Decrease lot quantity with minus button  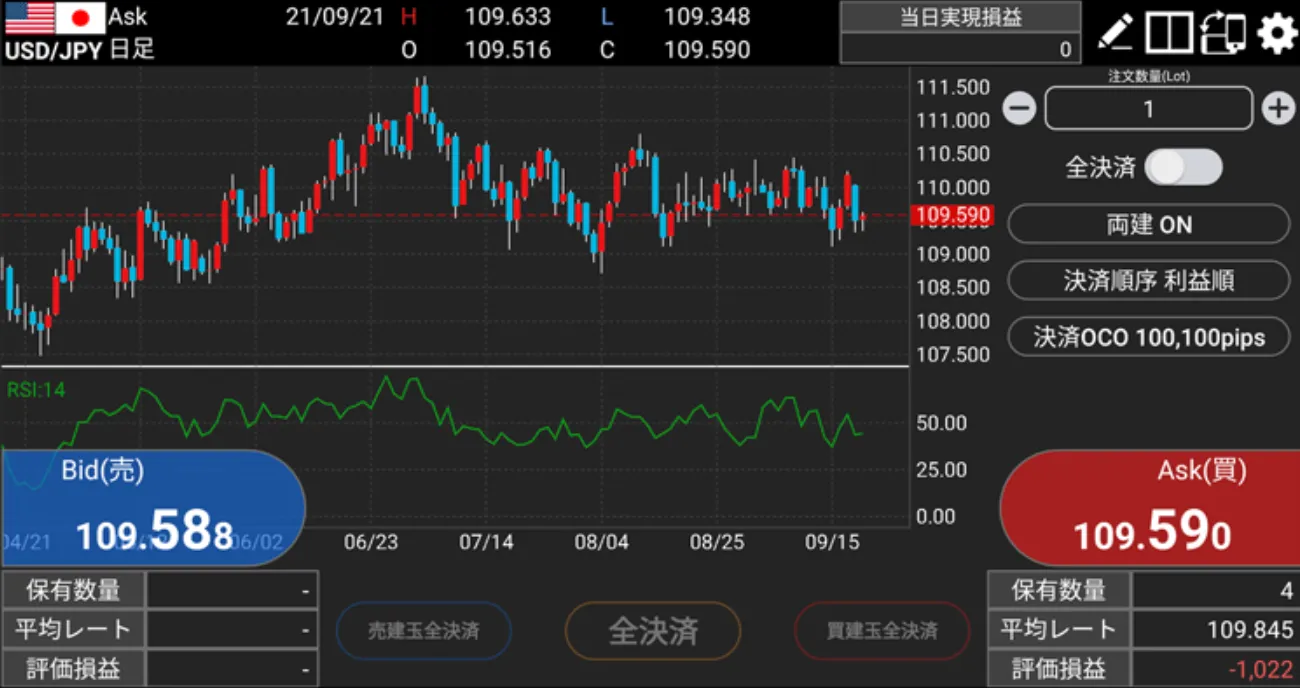pyautogui.click(x=1019, y=108)
